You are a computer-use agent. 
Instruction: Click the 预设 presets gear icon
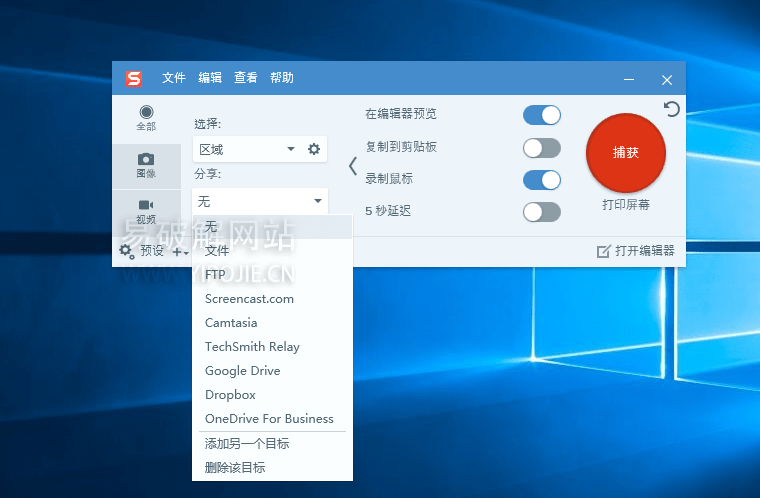tap(127, 251)
